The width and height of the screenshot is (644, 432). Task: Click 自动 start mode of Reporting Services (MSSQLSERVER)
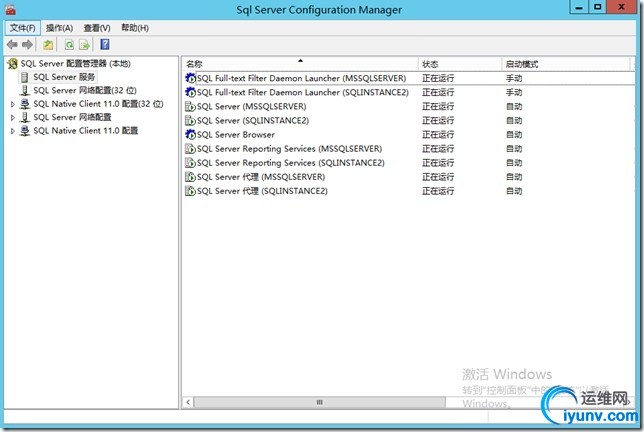click(514, 149)
